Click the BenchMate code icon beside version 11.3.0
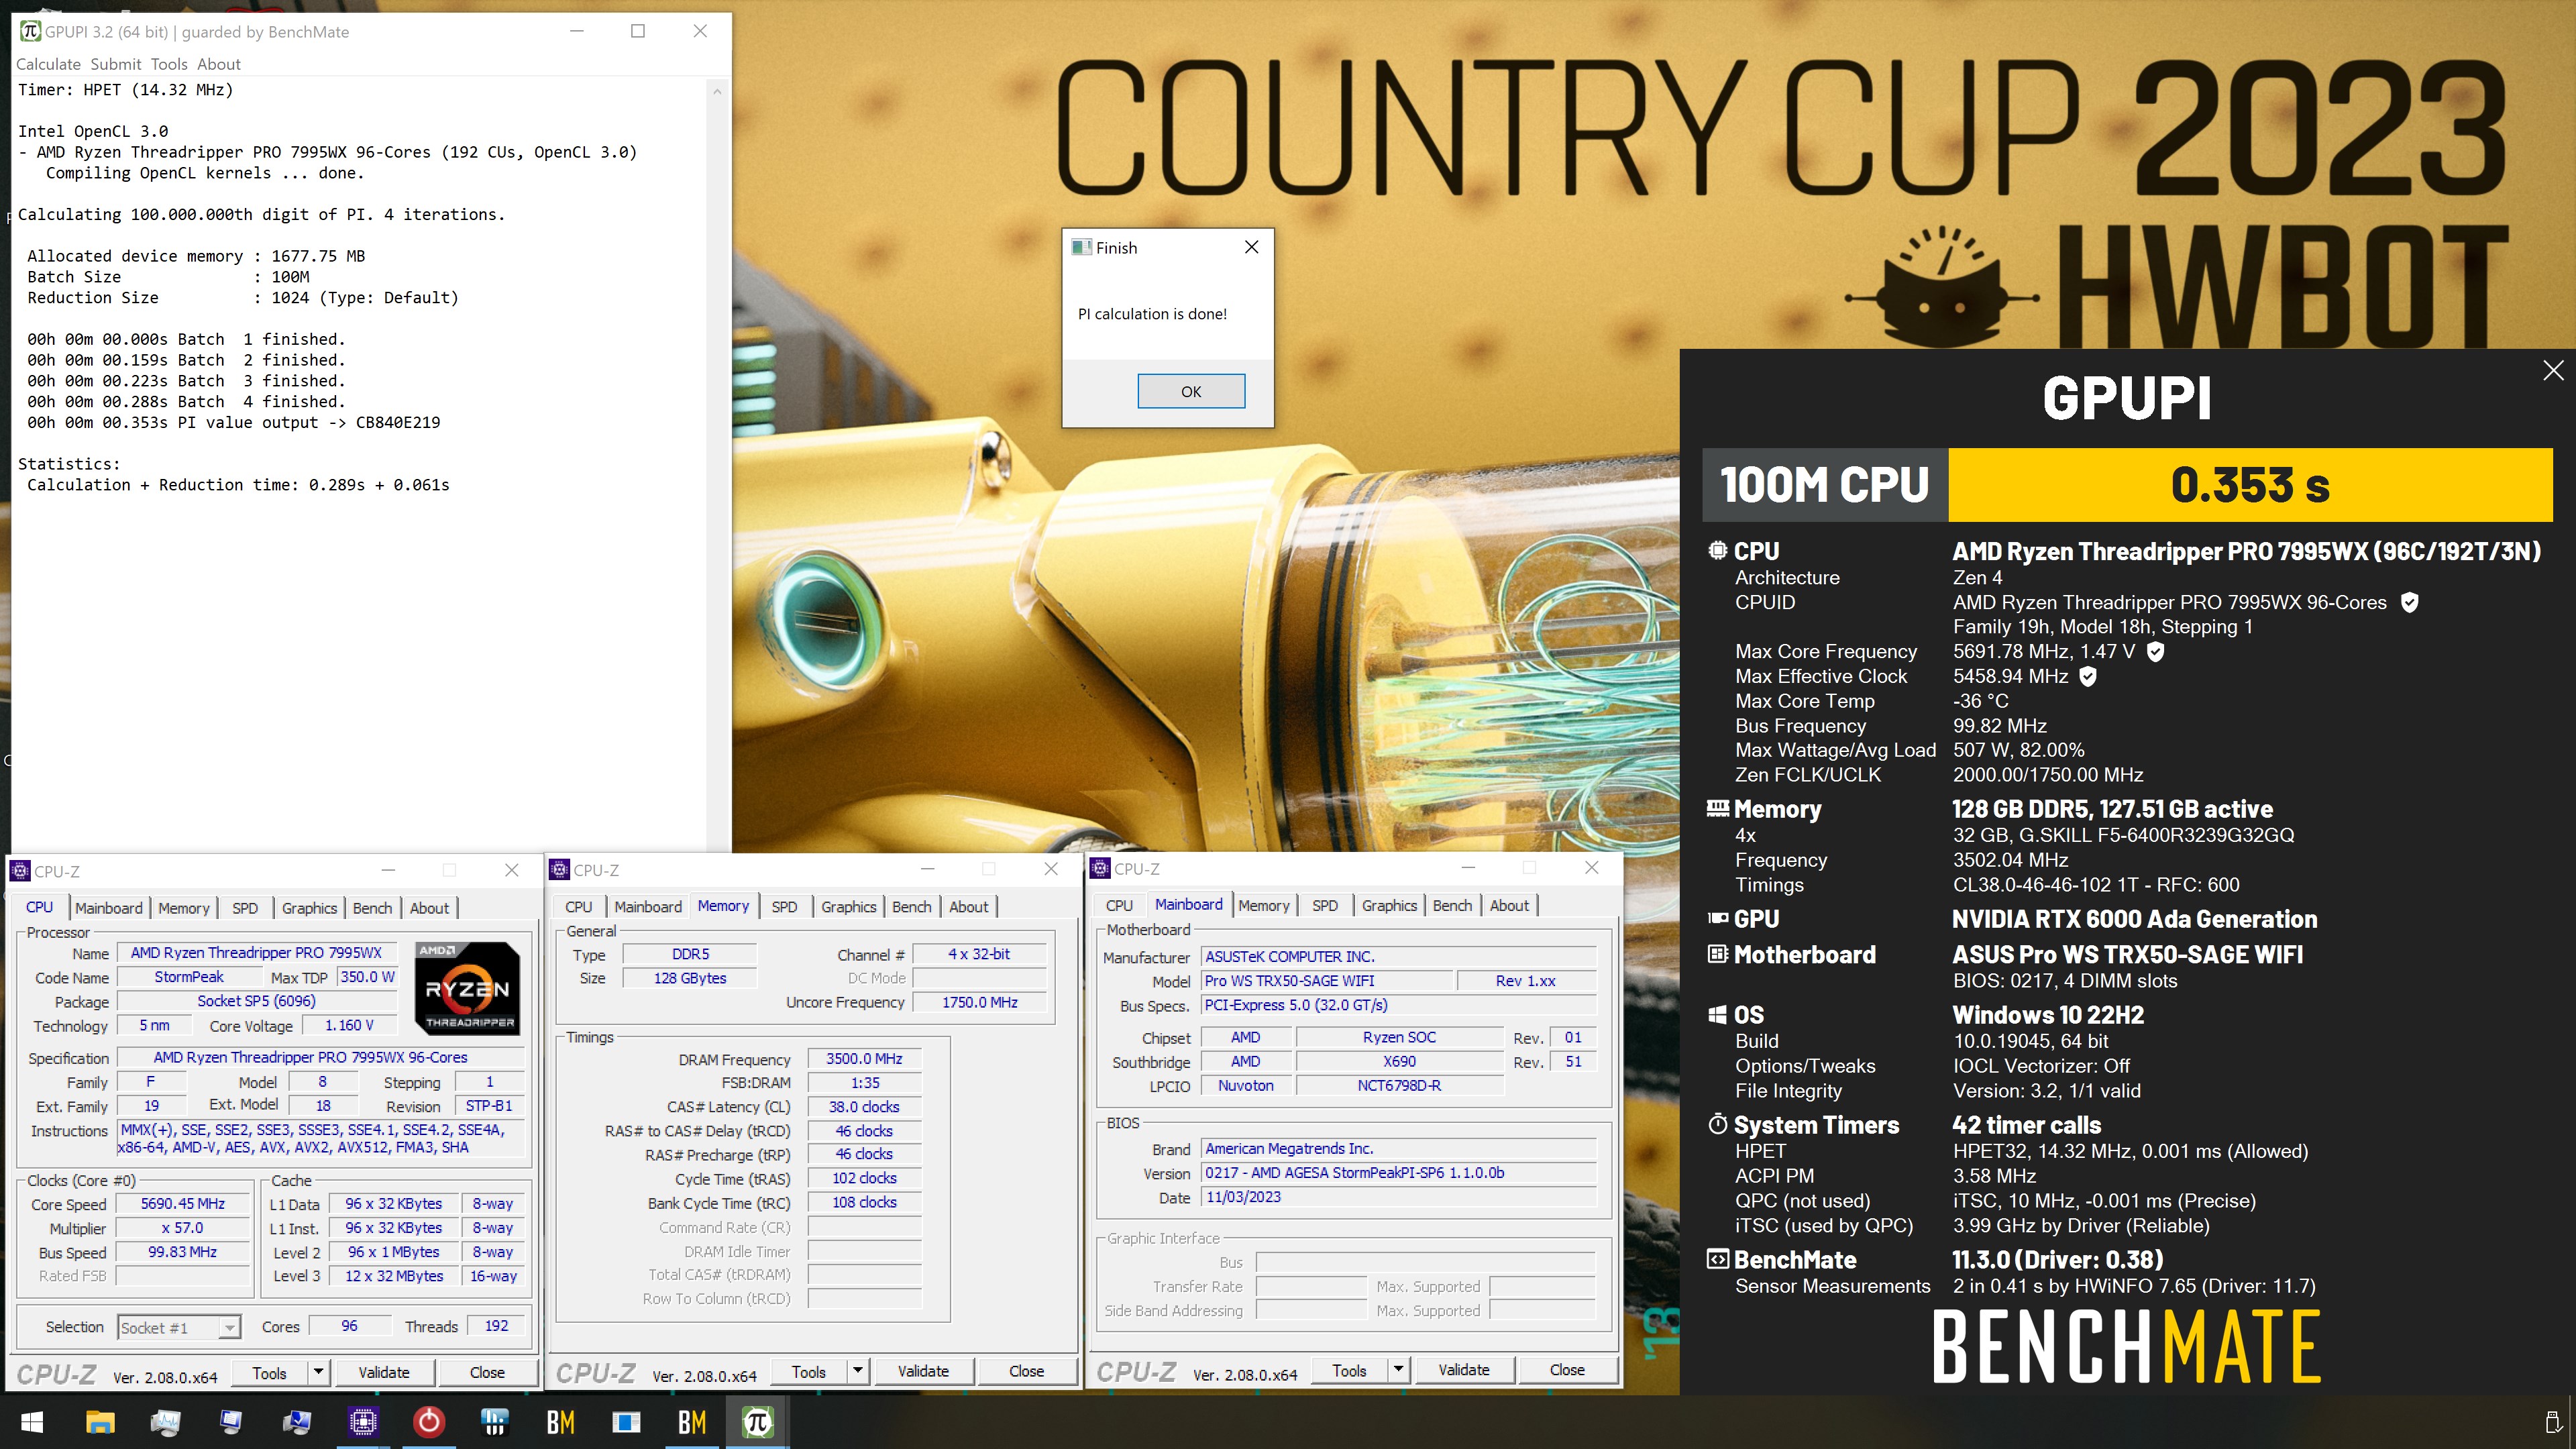Screen dimensions: 2576x1449 point(1718,1259)
